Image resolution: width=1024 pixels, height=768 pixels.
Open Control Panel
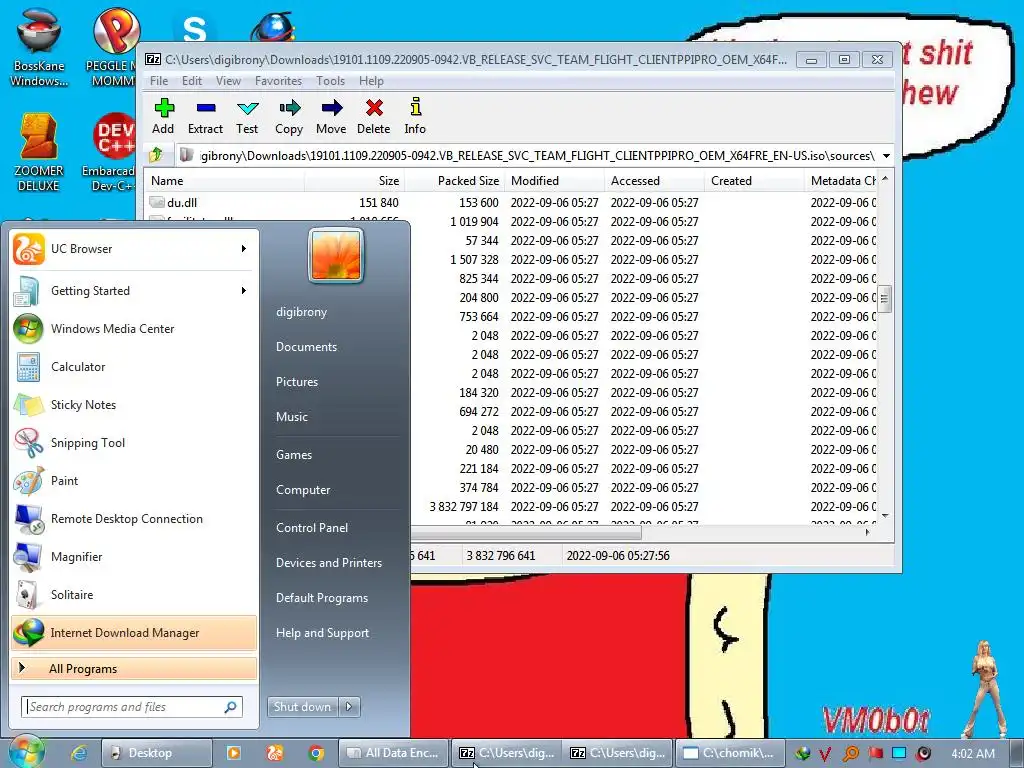pyautogui.click(x=312, y=528)
